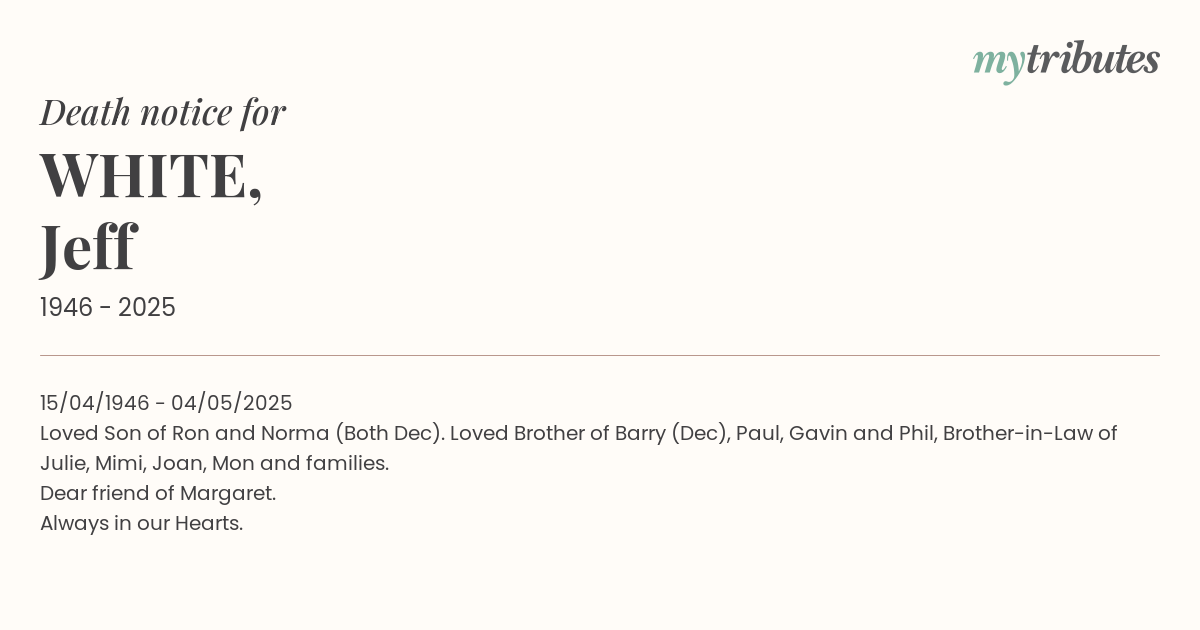The height and width of the screenshot is (630, 1200).
Task: Click the birth date 15/04/1946
Action: [94, 403]
